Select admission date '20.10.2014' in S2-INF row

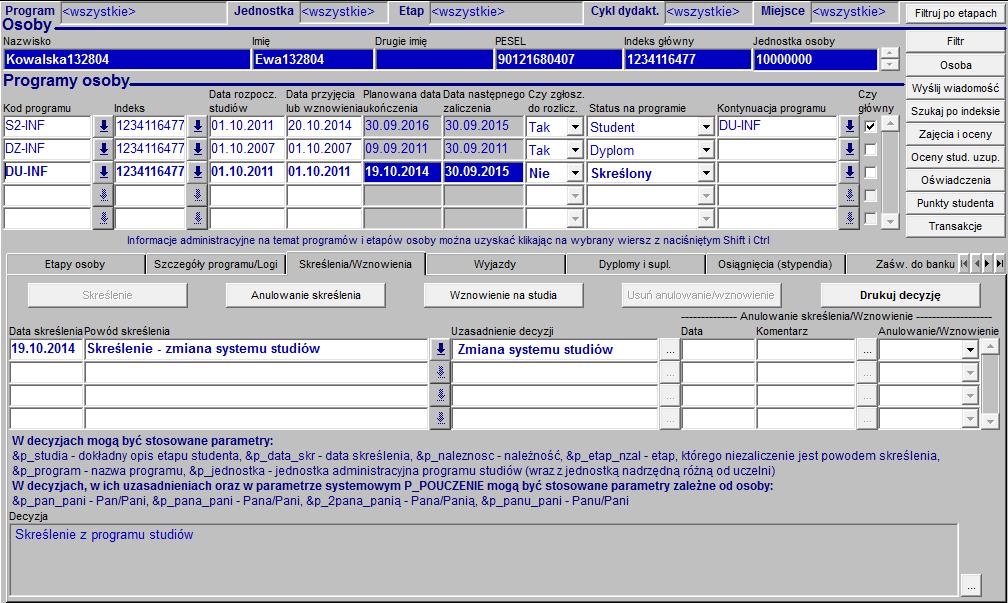coord(324,126)
